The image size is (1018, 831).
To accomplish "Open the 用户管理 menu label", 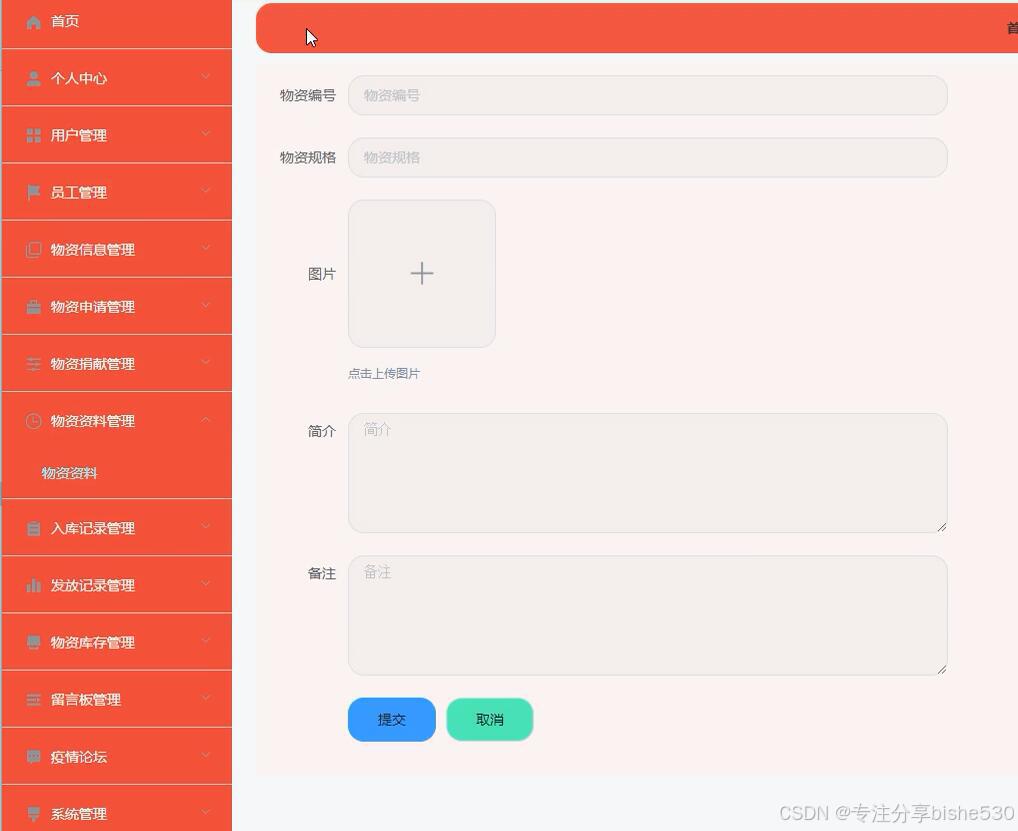I will (79, 136).
